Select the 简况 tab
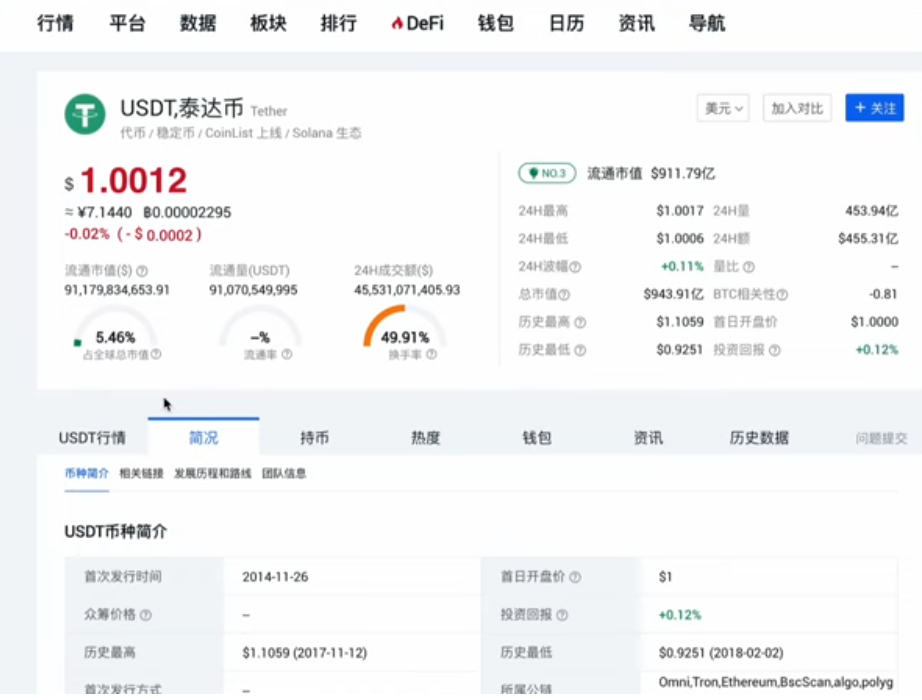The height and width of the screenshot is (700, 922). (x=203, y=438)
